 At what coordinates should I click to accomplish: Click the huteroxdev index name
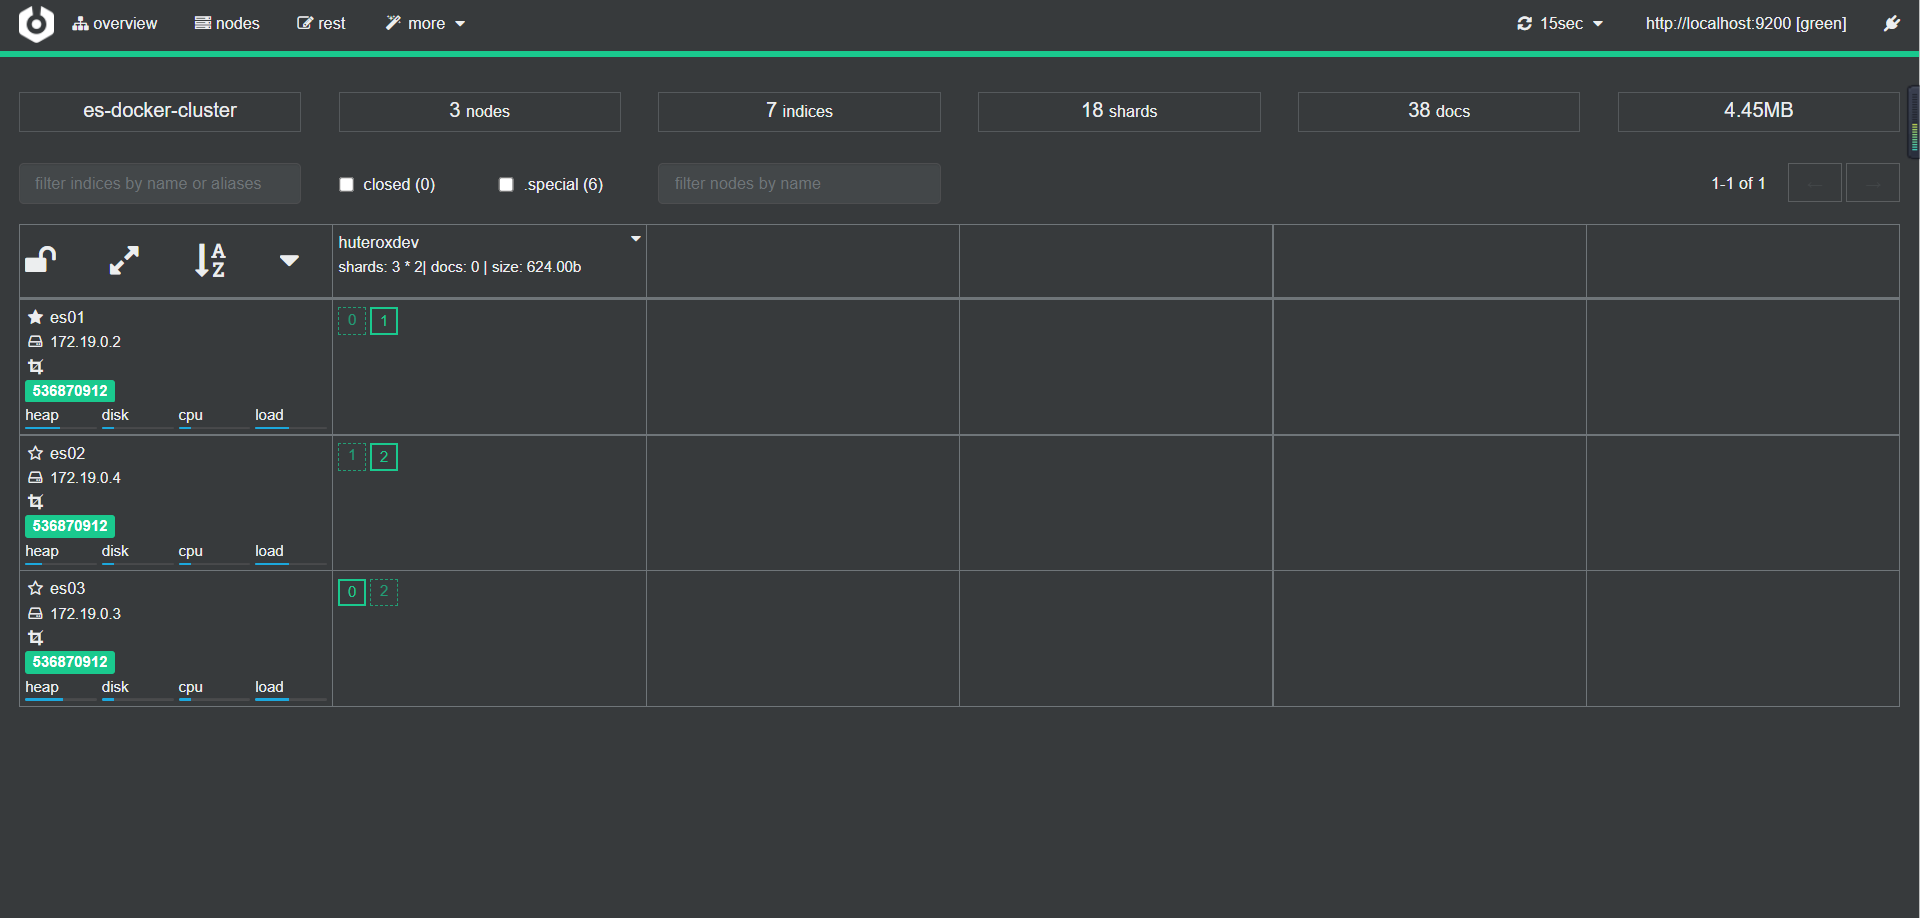pos(379,242)
